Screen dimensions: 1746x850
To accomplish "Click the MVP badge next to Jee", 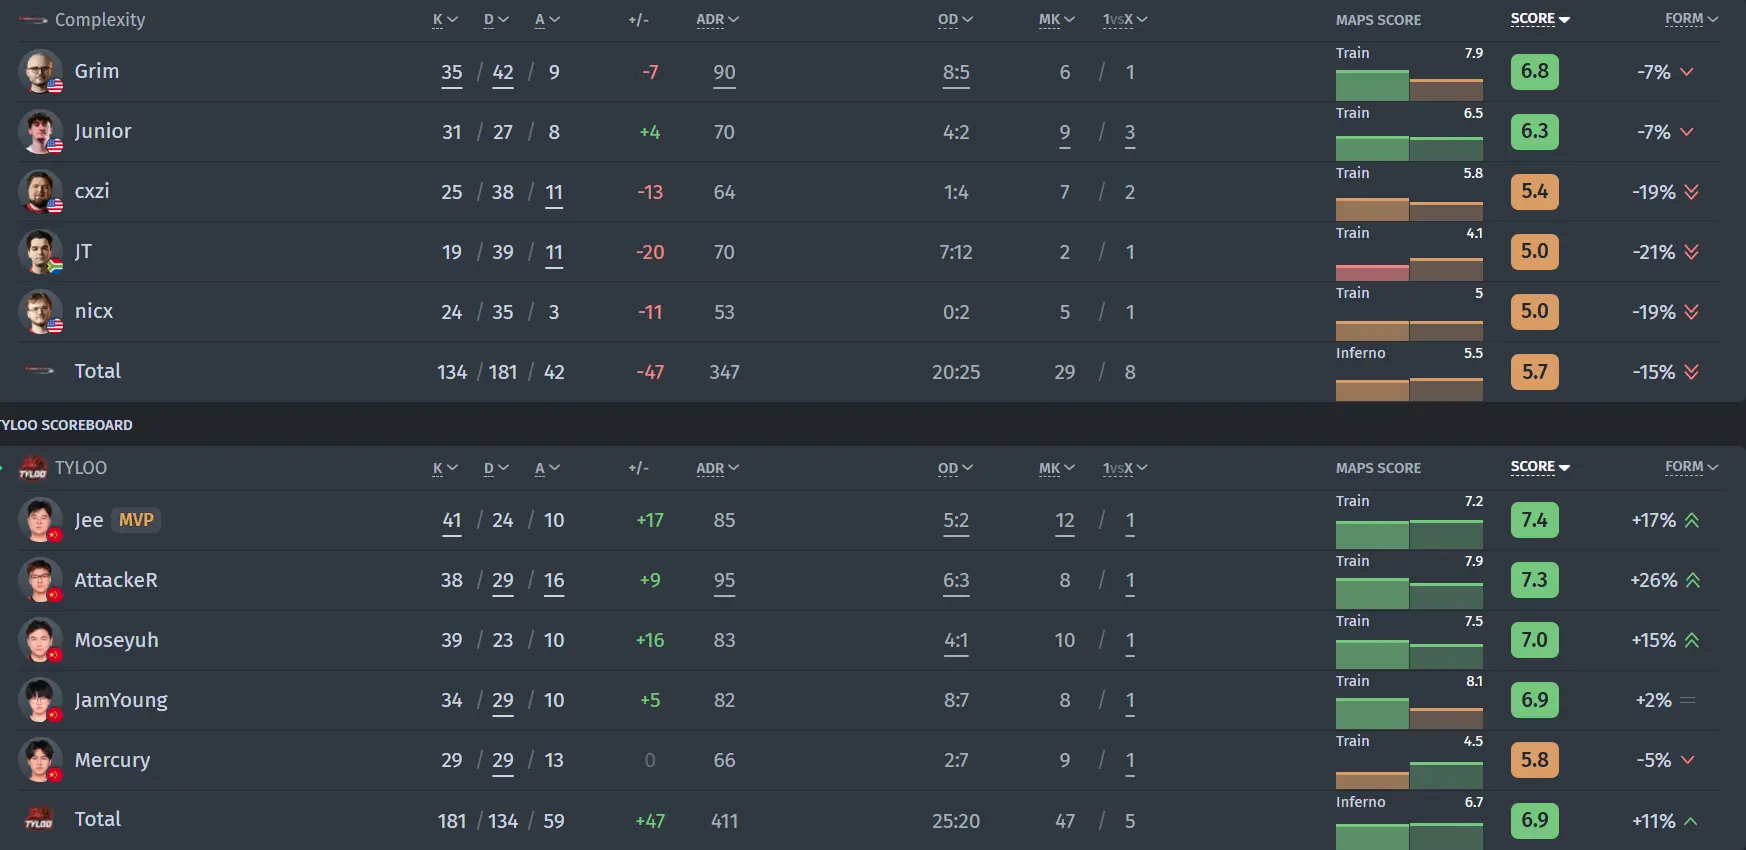I will point(136,520).
